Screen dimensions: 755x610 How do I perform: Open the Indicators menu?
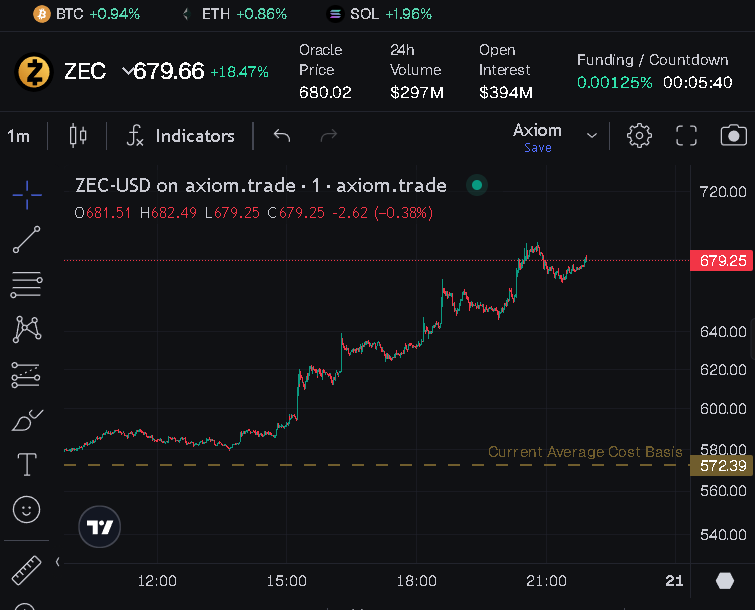[x=181, y=136]
